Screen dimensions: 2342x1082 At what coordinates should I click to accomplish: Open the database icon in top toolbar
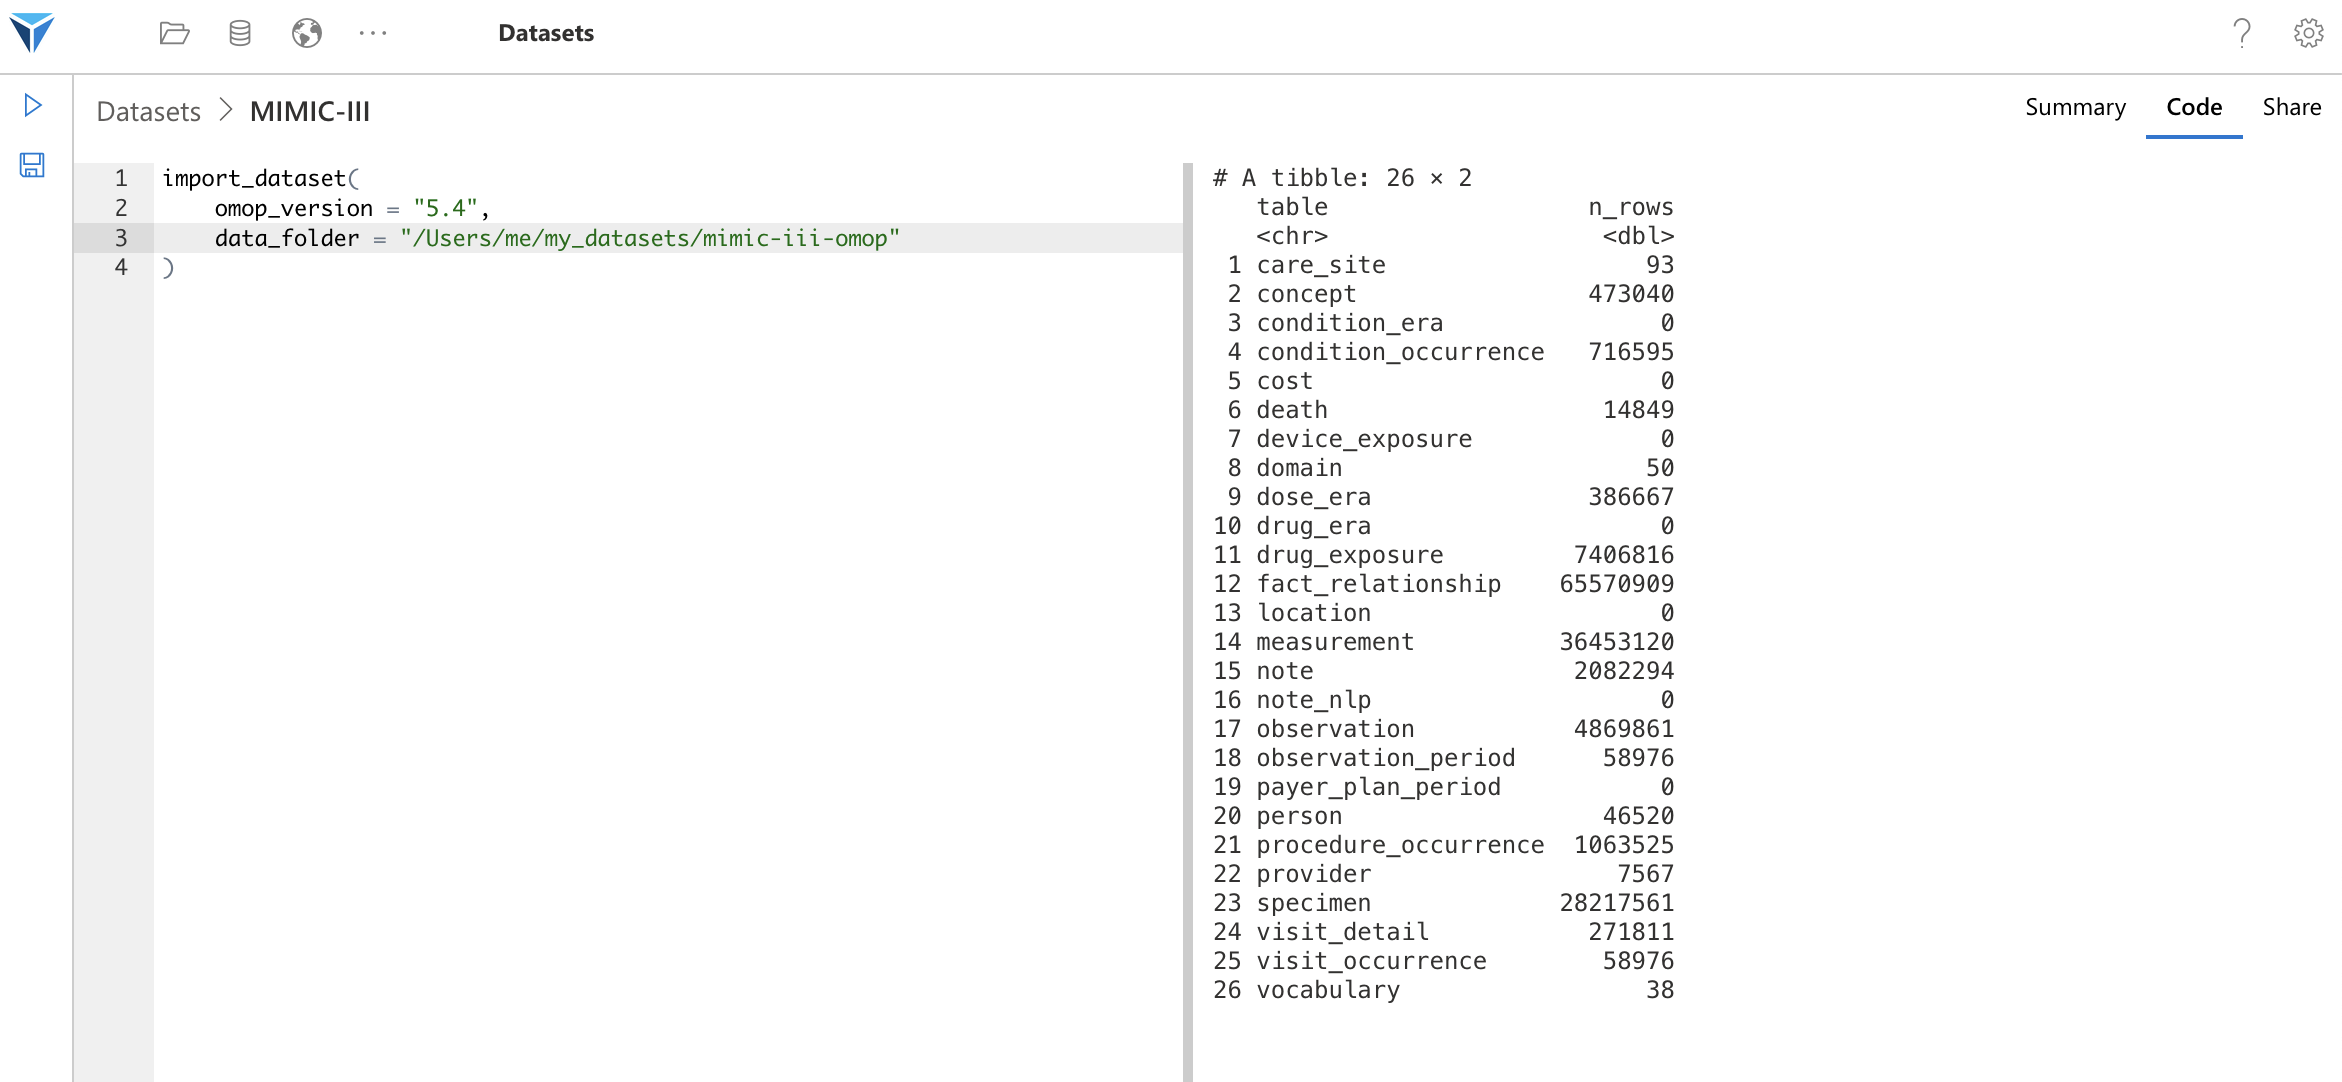point(240,33)
